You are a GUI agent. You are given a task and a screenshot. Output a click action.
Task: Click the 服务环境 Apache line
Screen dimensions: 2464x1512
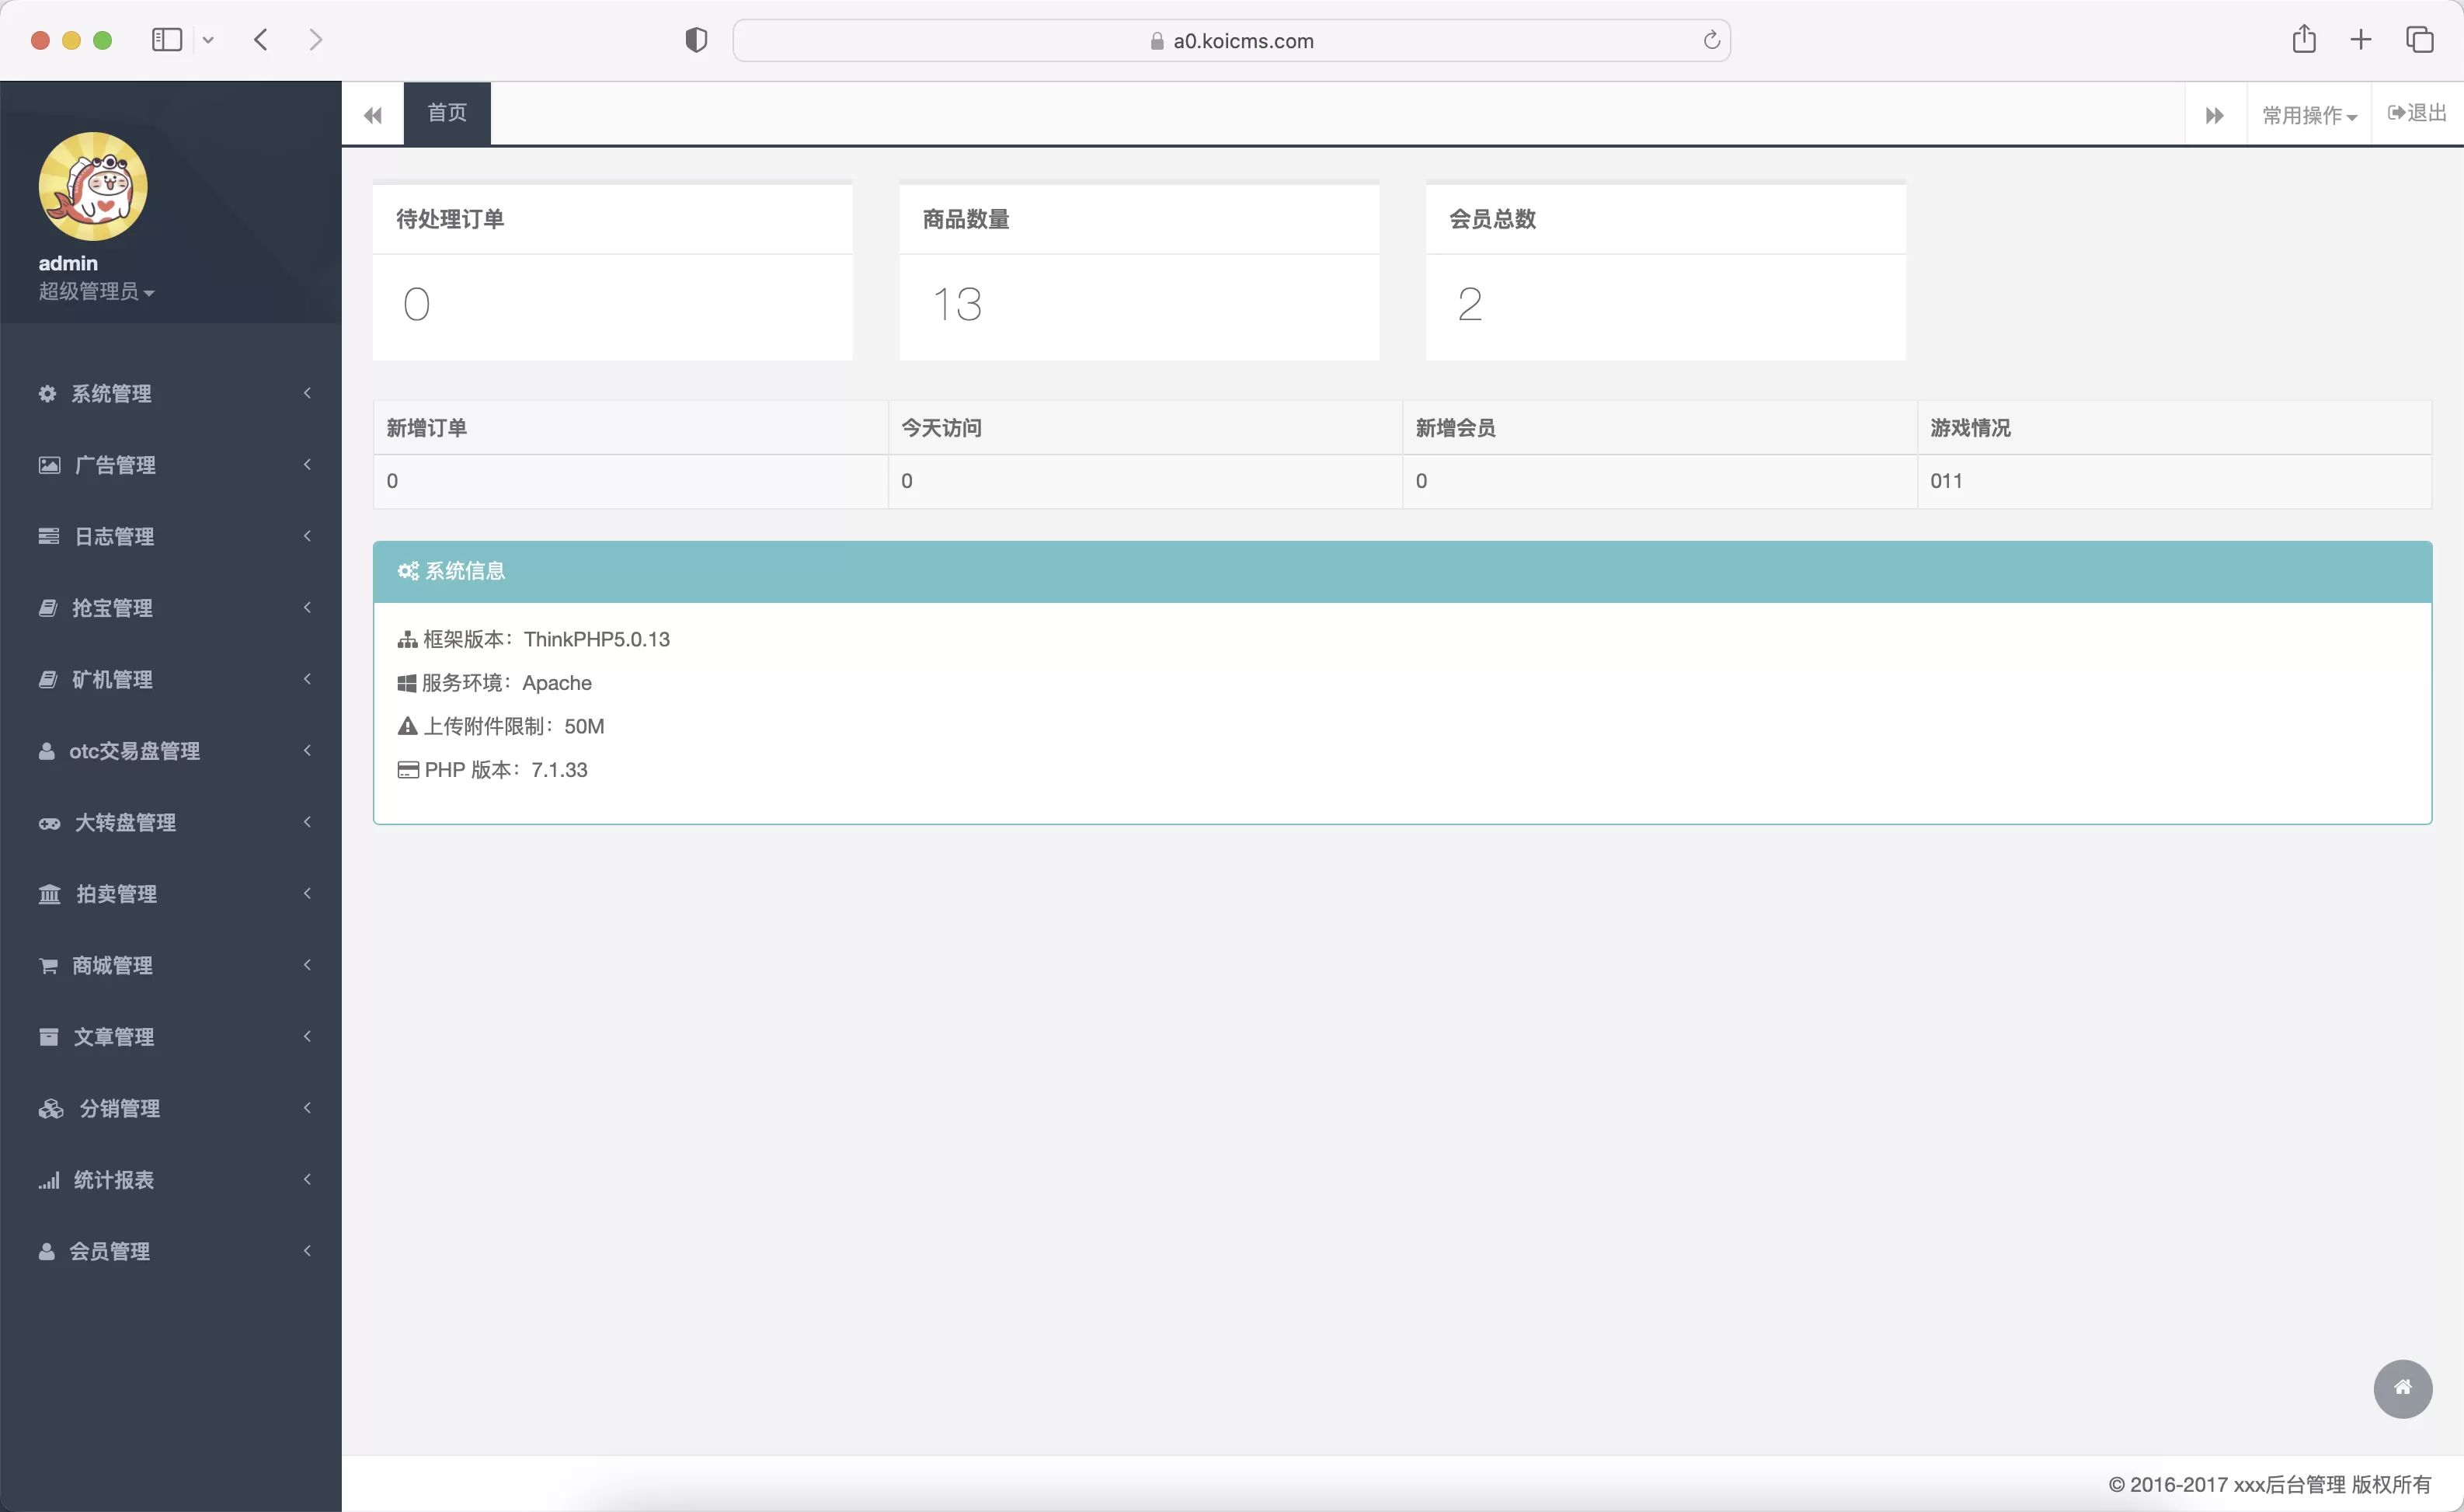pyautogui.click(x=495, y=683)
